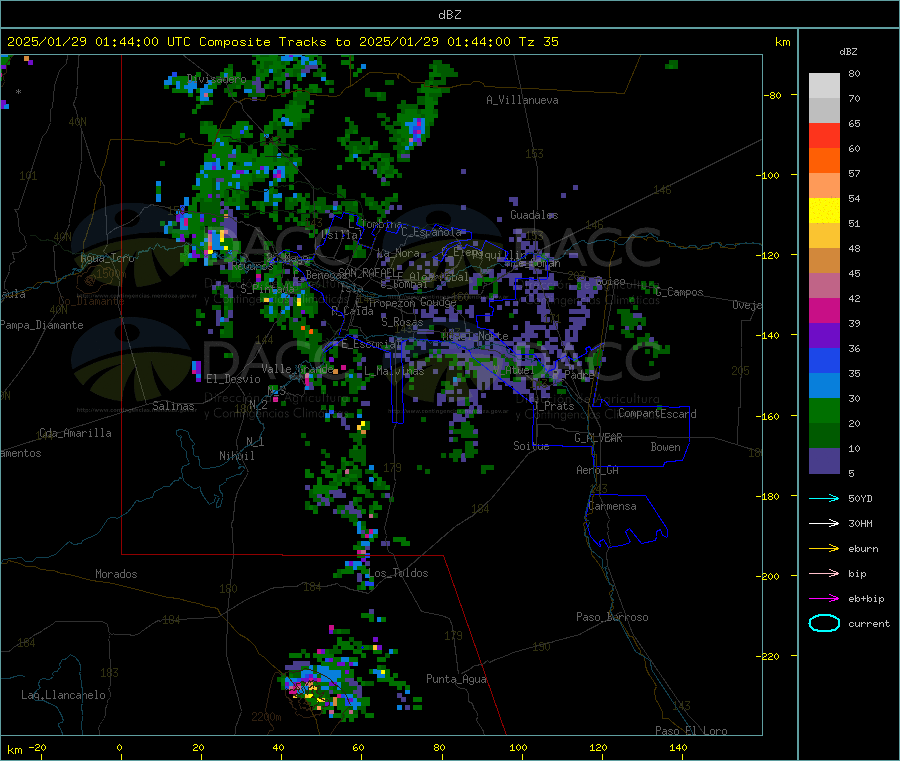Image resolution: width=900 pixels, height=761 pixels.
Task: Click the 50YD cyan arrow legend icon
Action: point(824,498)
